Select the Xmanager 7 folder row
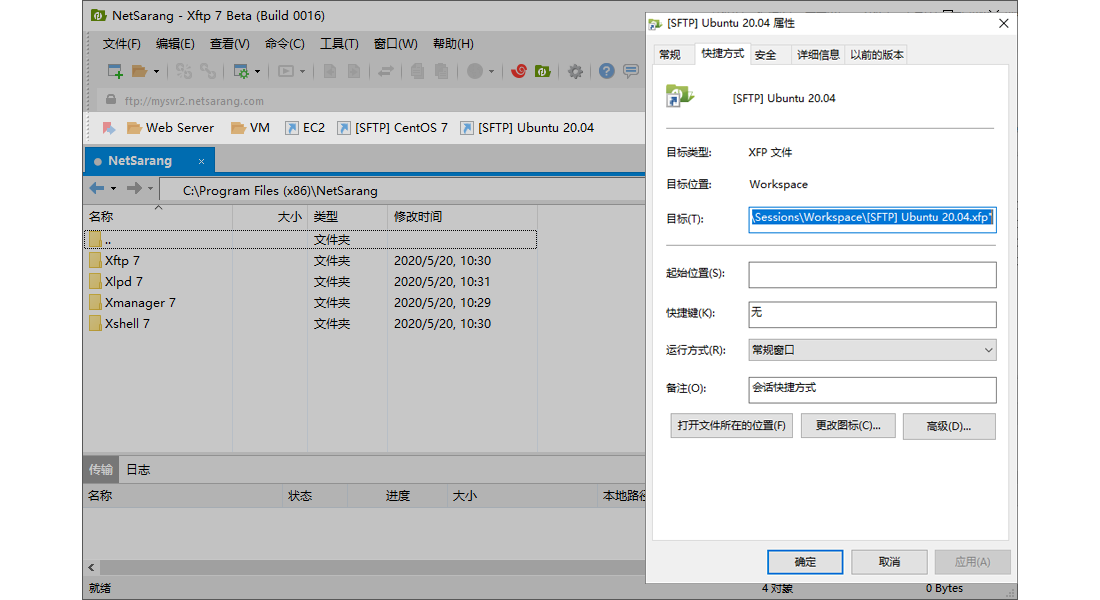The height and width of the screenshot is (600, 1100). pyautogui.click(x=310, y=302)
